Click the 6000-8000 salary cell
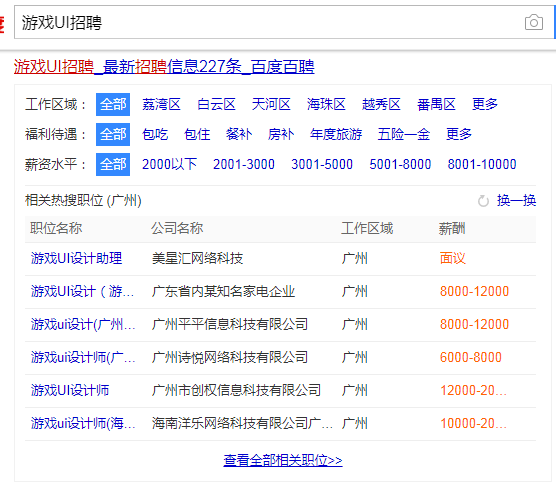 pyautogui.click(x=471, y=357)
